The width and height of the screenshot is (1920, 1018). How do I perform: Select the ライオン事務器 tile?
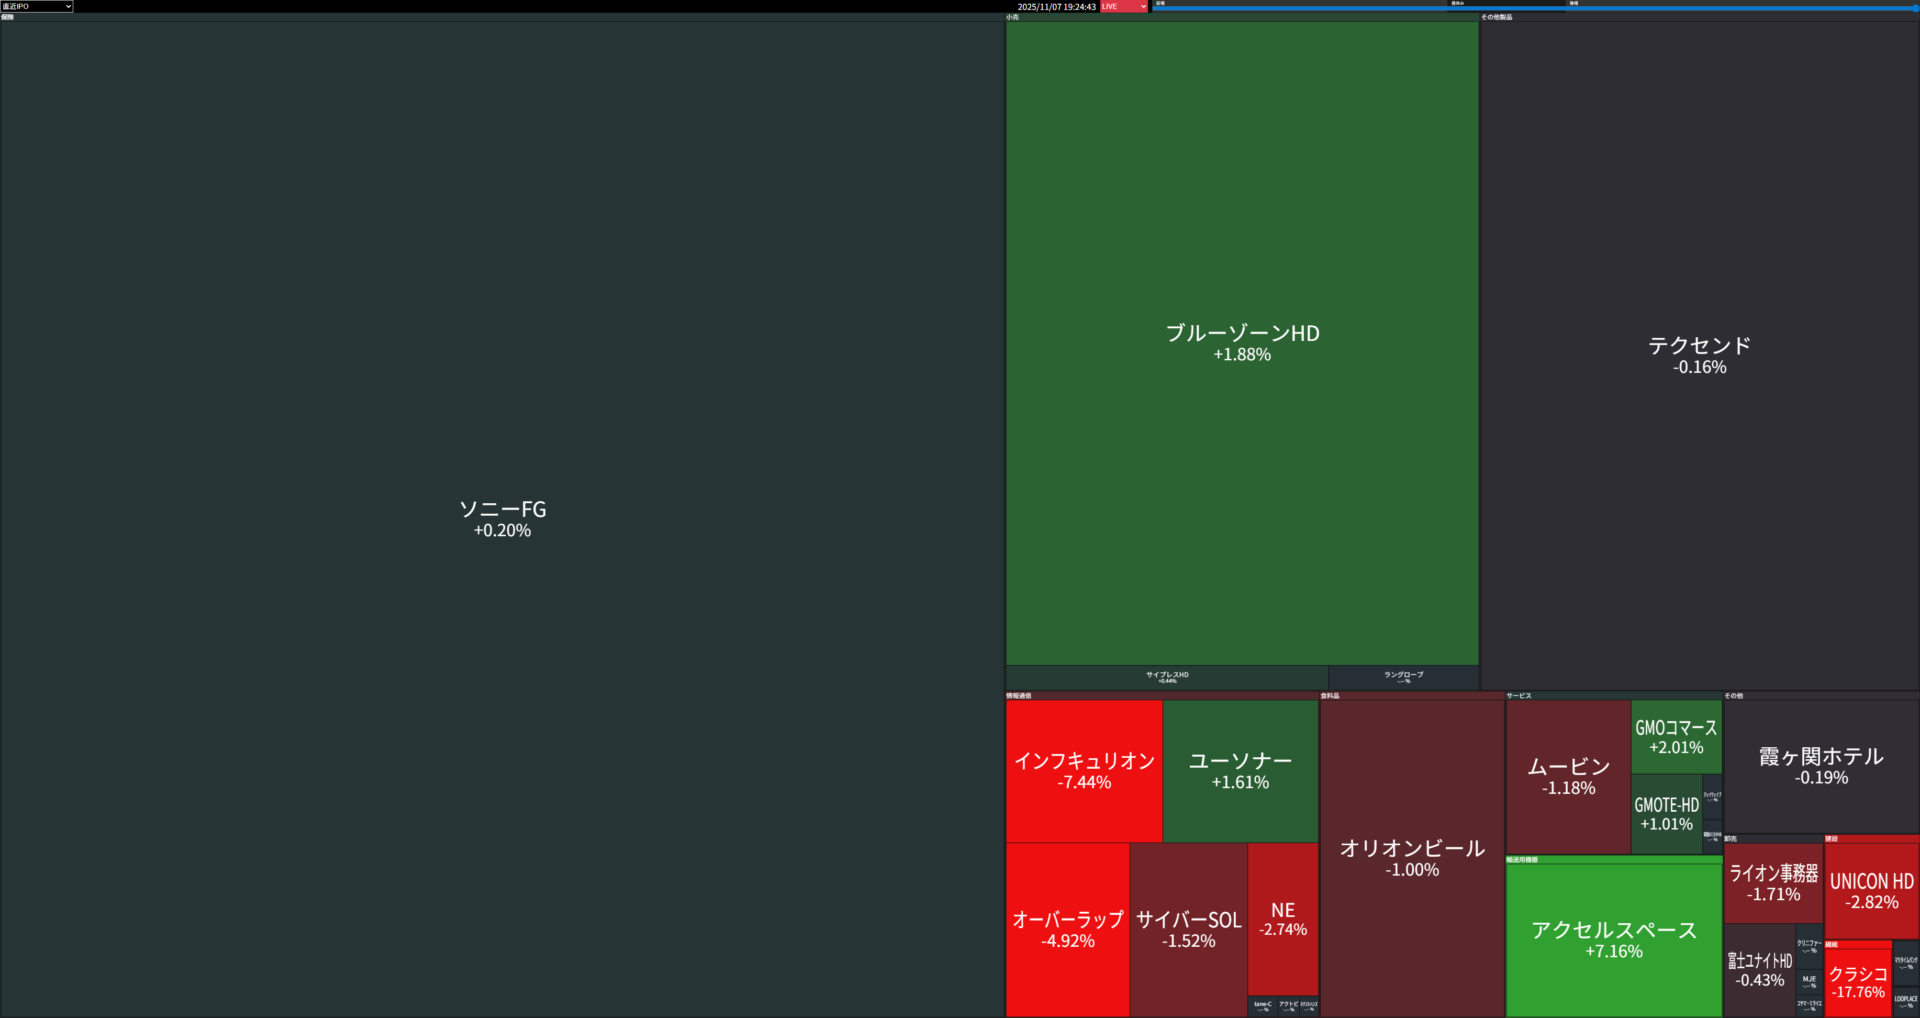[x=1773, y=883]
